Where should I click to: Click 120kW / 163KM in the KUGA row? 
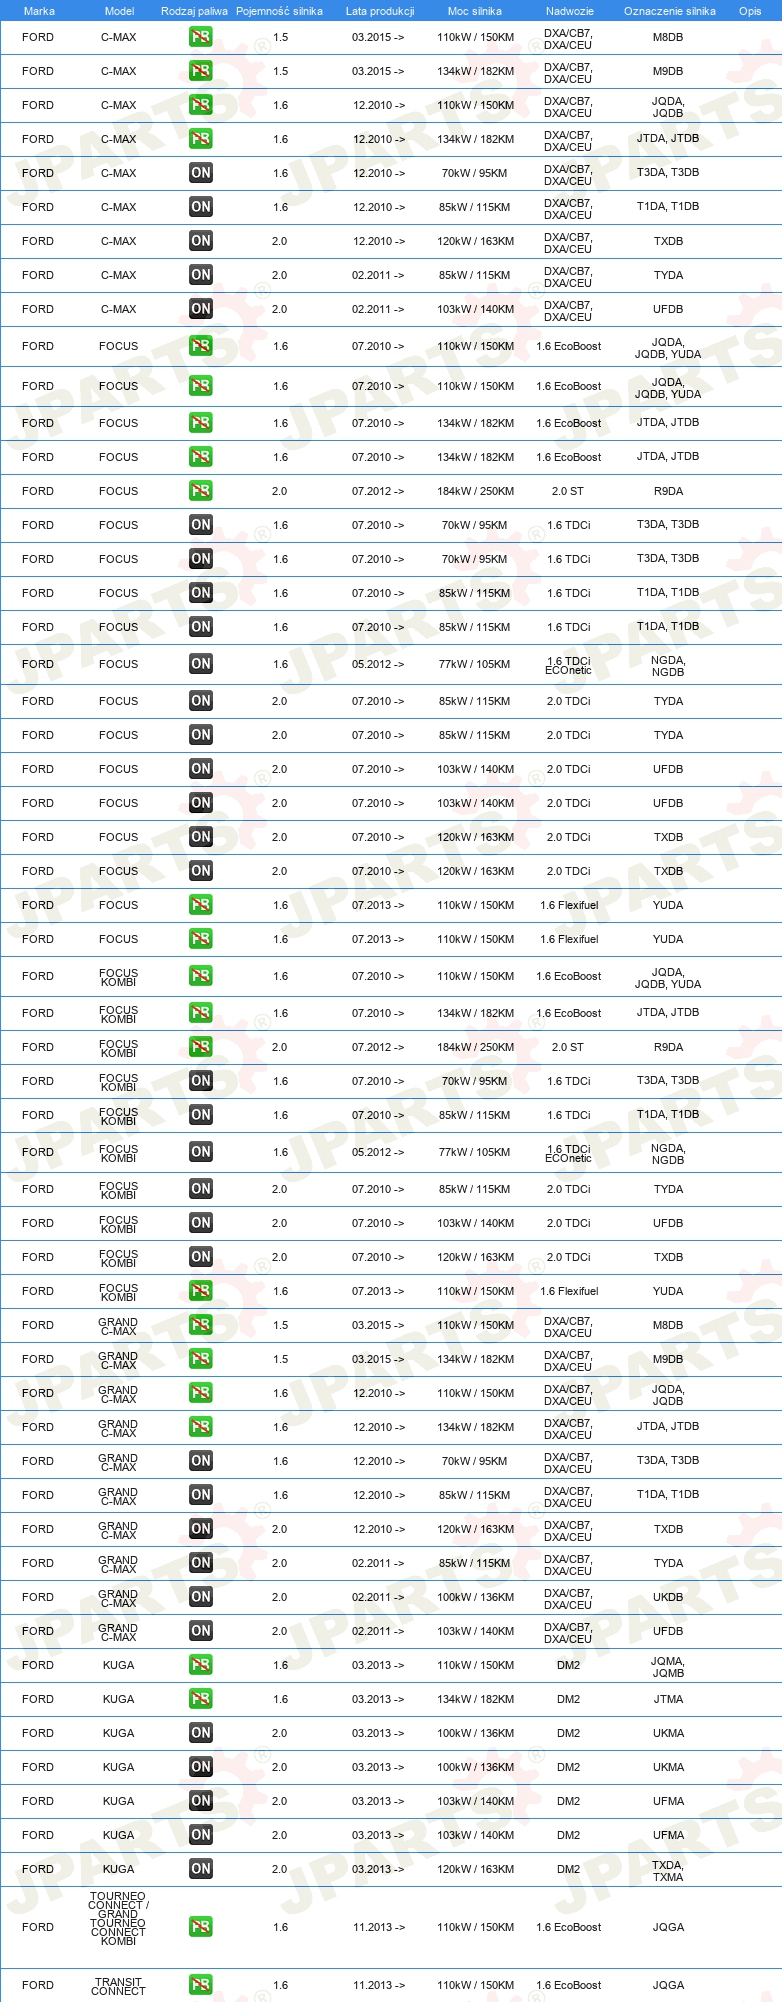pyautogui.click(x=475, y=1869)
